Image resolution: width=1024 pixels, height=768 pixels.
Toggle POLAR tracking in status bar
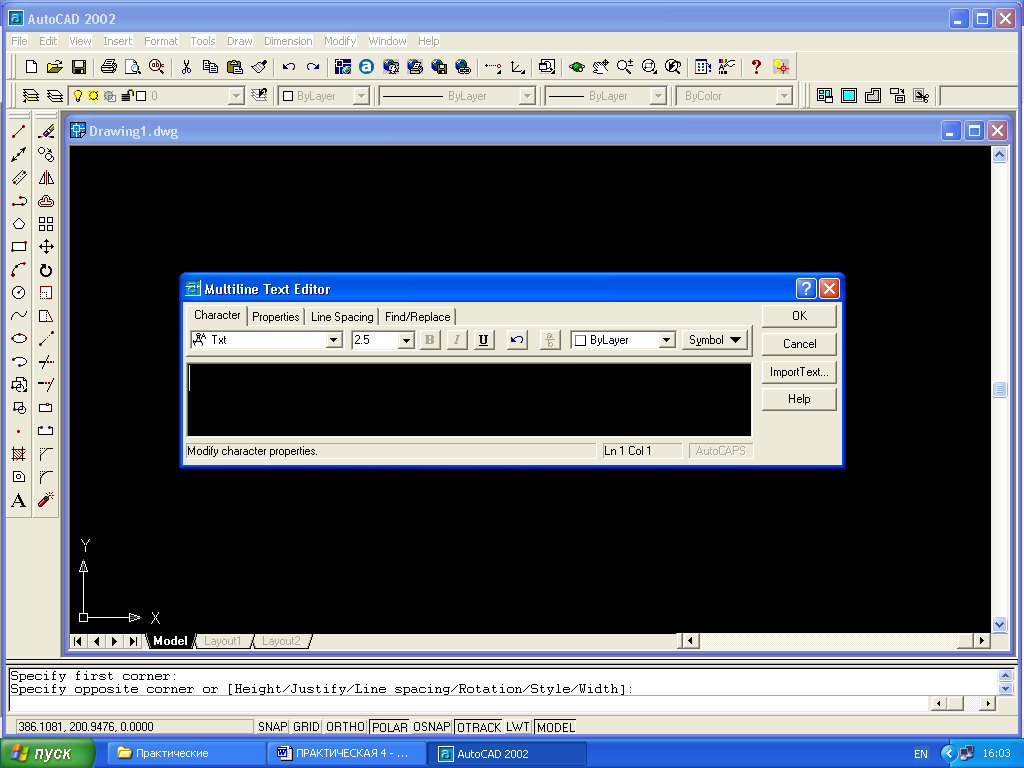coord(389,727)
